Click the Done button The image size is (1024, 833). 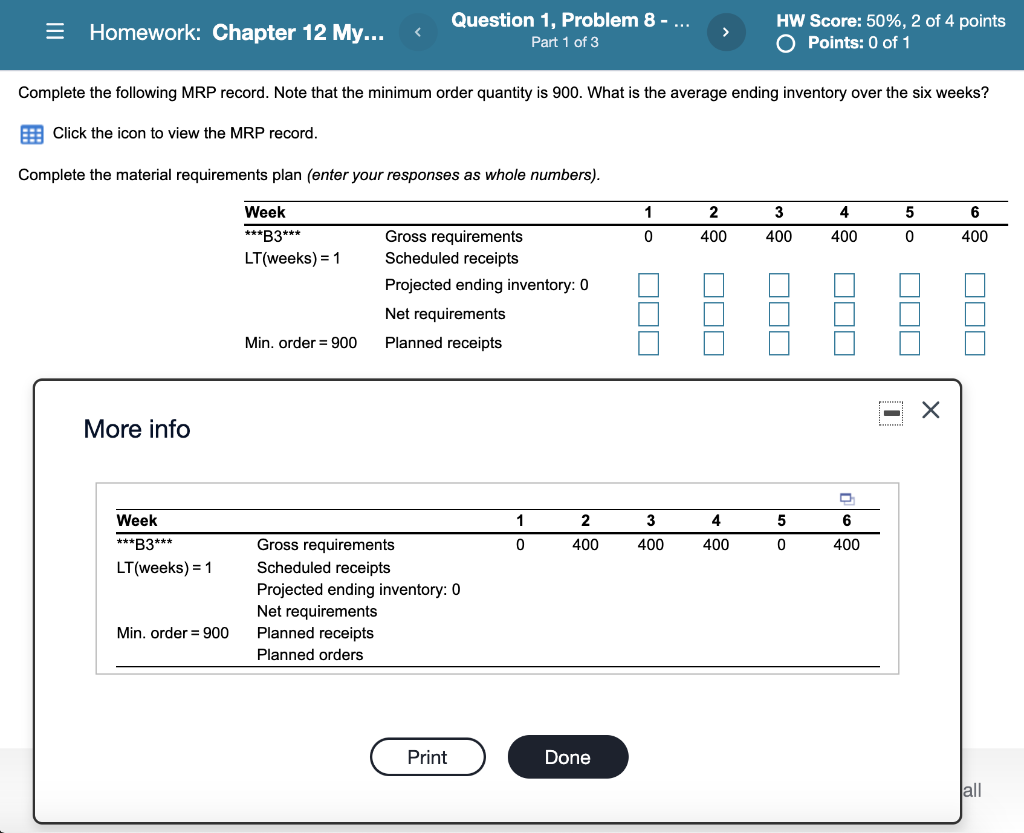pyautogui.click(x=568, y=757)
